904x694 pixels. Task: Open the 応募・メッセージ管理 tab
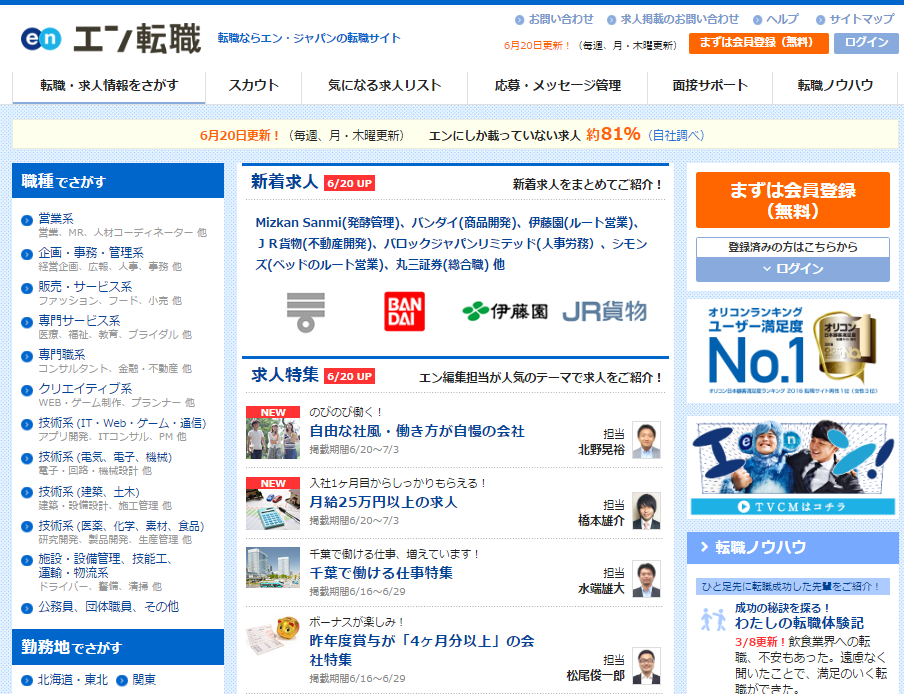pyautogui.click(x=558, y=86)
